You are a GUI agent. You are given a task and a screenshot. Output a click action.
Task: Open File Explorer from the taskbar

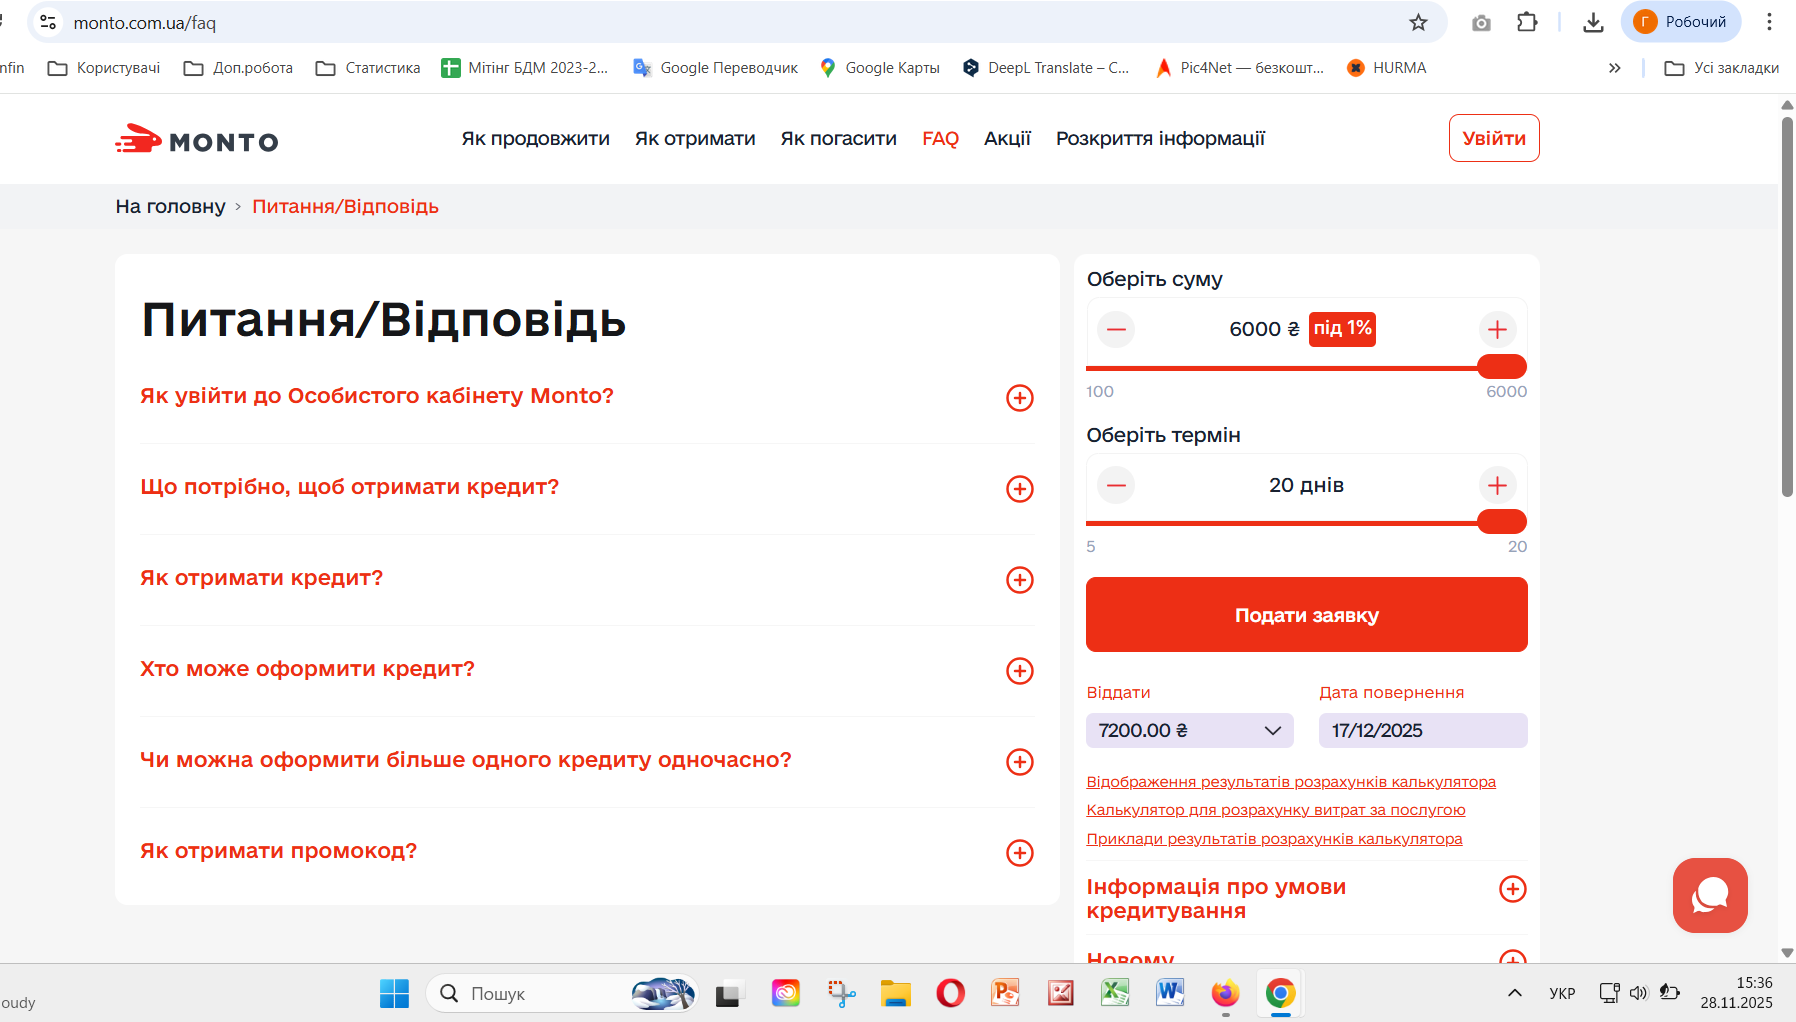point(895,993)
